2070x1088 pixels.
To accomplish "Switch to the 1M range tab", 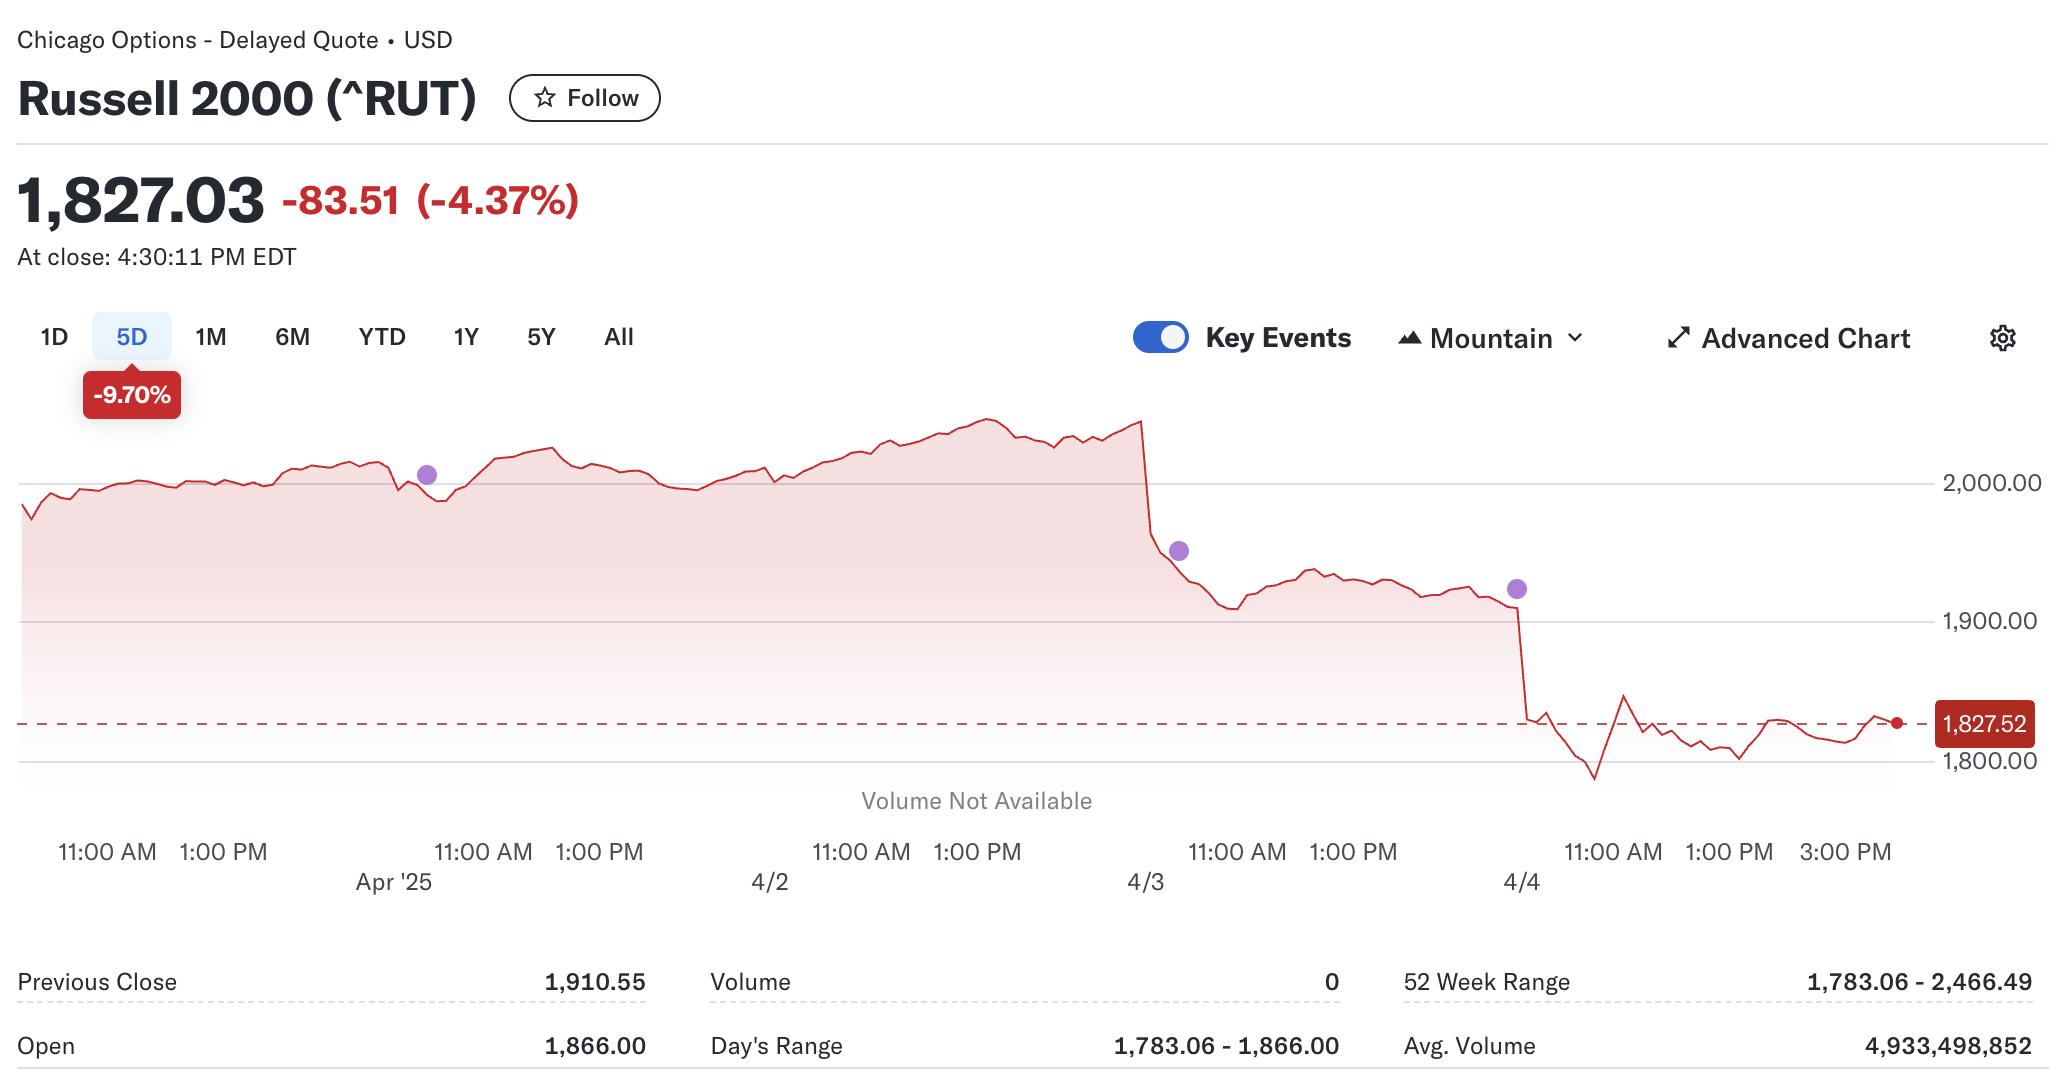I will [x=211, y=337].
